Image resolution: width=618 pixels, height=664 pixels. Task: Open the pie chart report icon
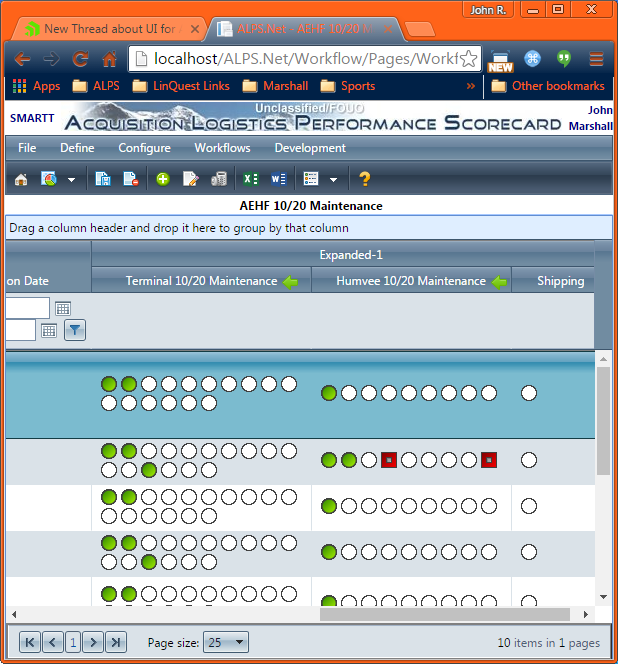(49, 179)
